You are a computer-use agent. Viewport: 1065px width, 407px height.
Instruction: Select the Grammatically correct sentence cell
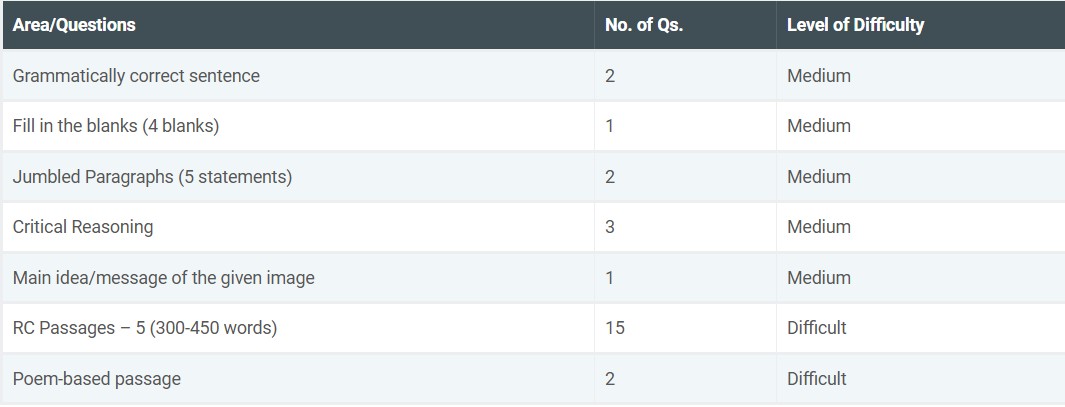(136, 76)
